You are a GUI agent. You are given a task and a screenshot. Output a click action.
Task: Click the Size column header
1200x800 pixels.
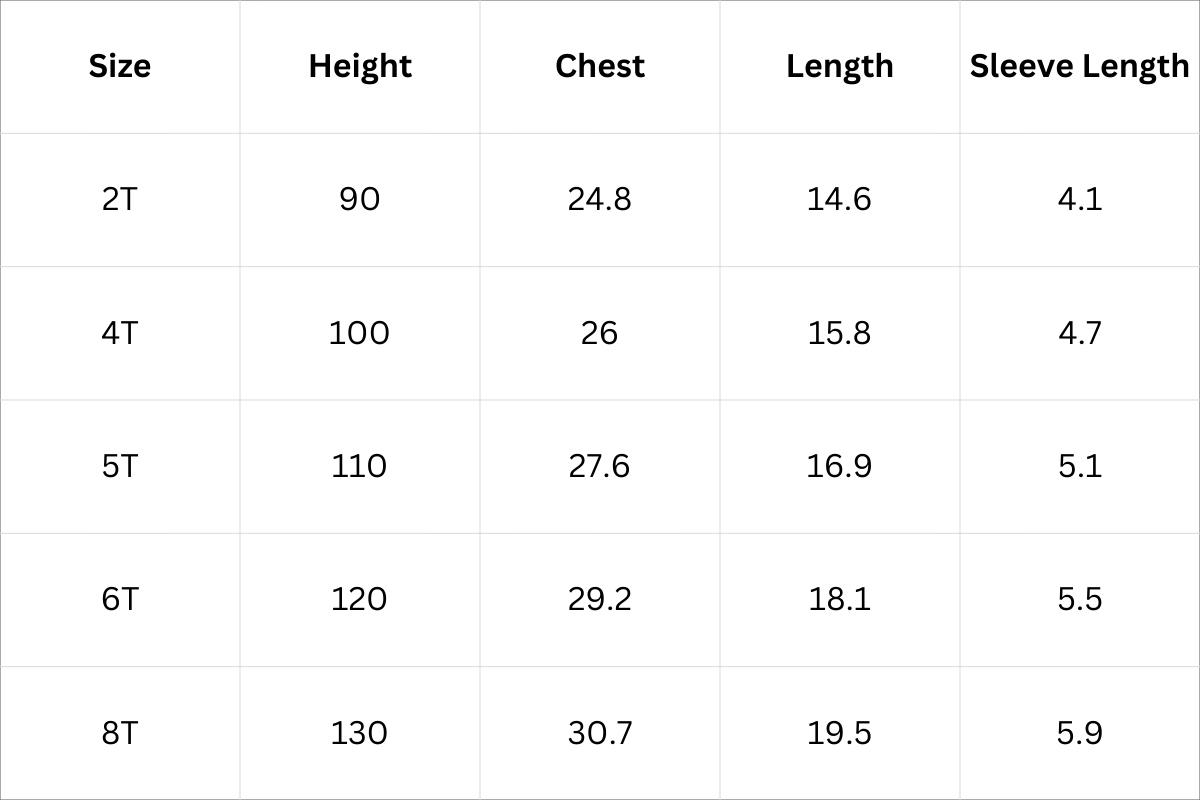click(120, 66)
